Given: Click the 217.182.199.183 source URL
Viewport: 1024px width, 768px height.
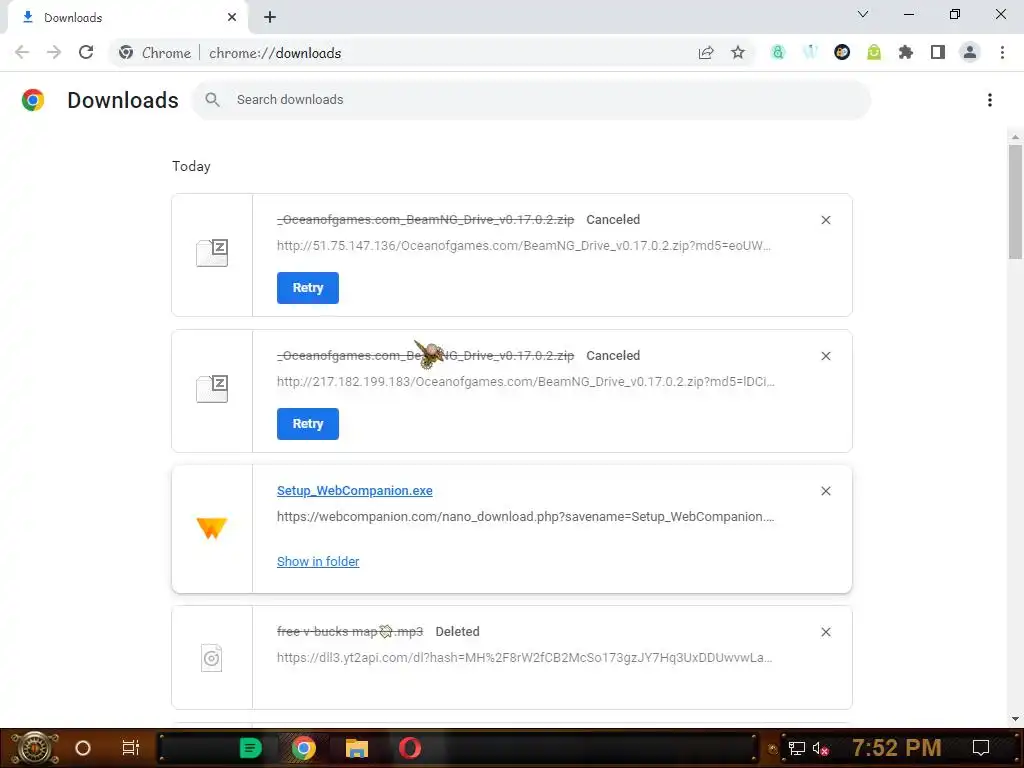Looking at the screenshot, I should tap(526, 381).
